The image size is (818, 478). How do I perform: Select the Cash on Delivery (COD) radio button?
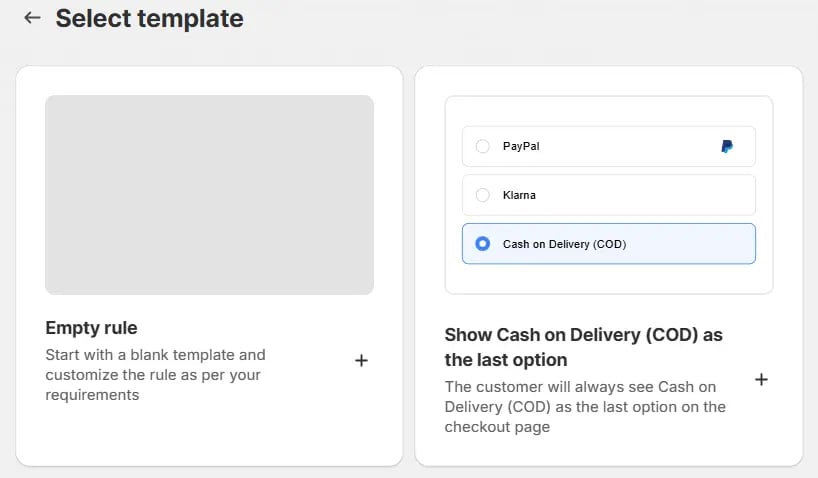[x=483, y=244]
